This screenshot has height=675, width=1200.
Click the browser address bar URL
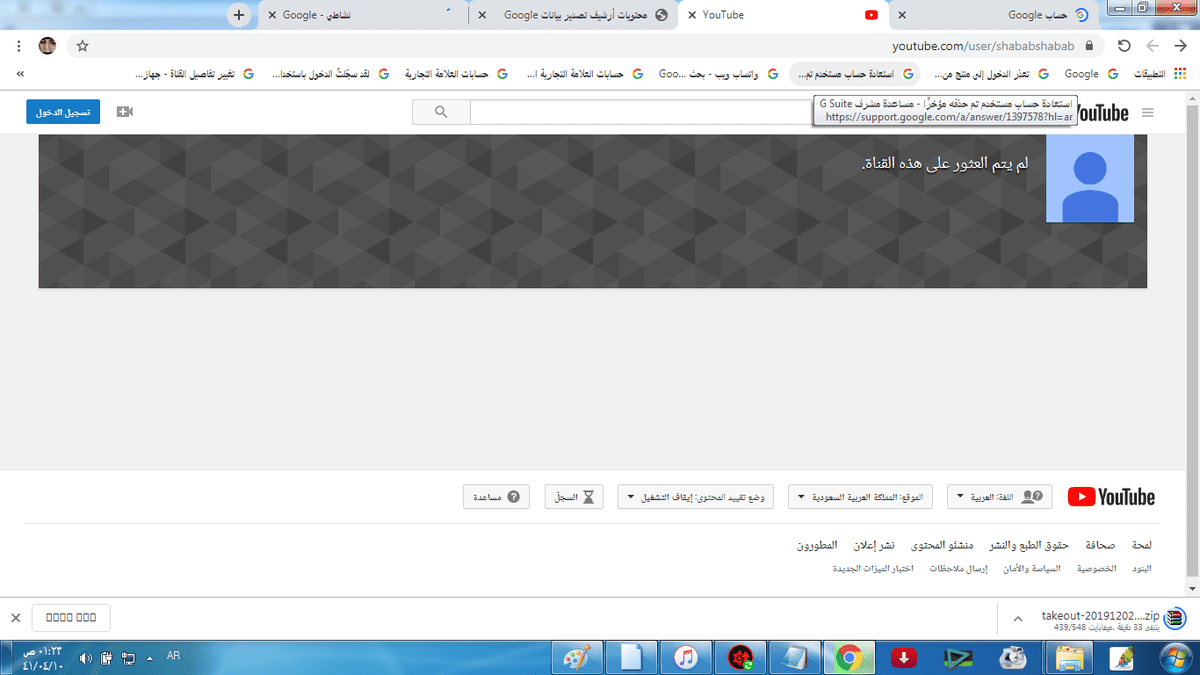coord(983,46)
